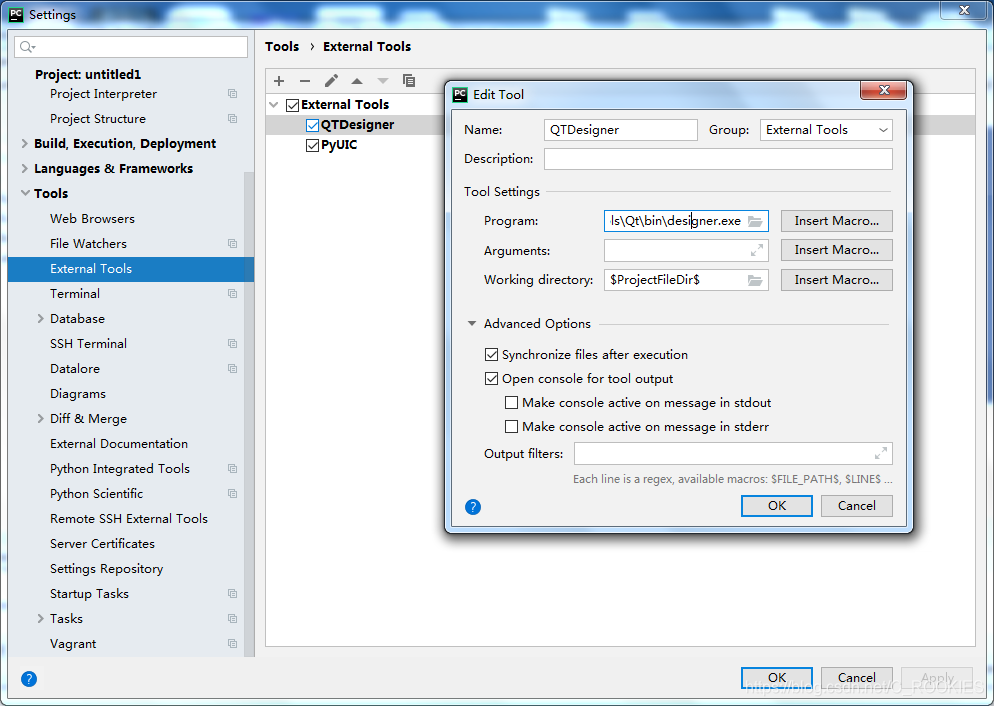Click project-level icon beside Project Interpreter
Viewport: 994px width, 706px height.
pos(233,94)
